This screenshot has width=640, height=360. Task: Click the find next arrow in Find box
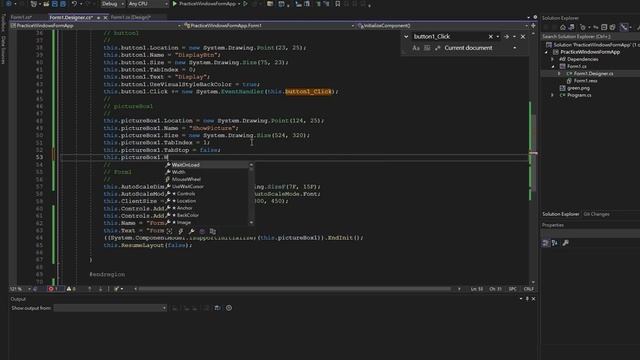coord(506,37)
